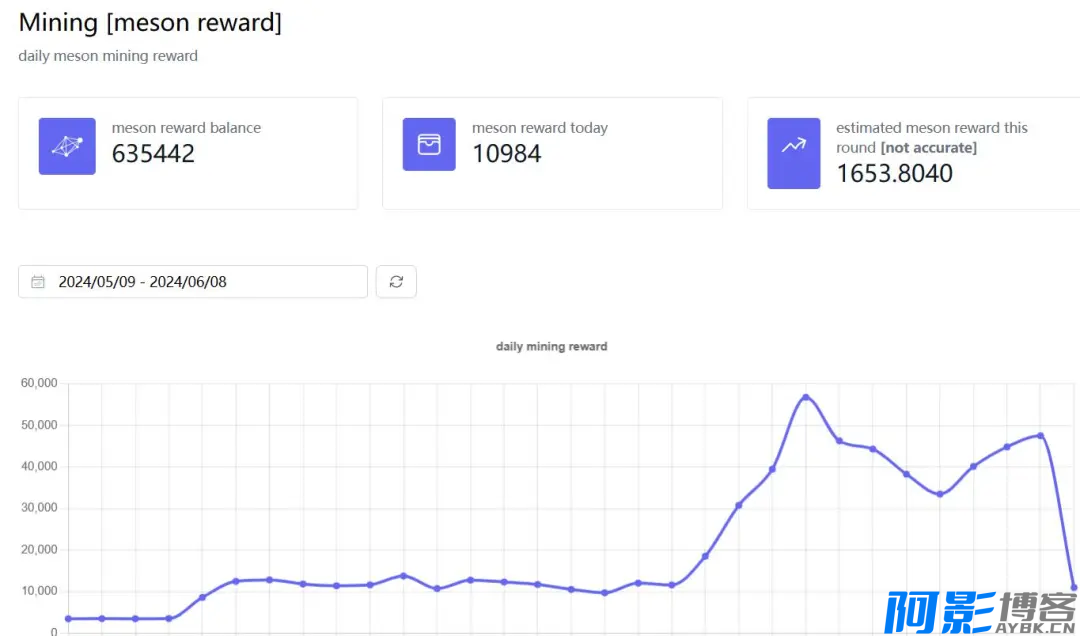
Task: Click the network icon in the reward balance card
Action: coord(67,146)
